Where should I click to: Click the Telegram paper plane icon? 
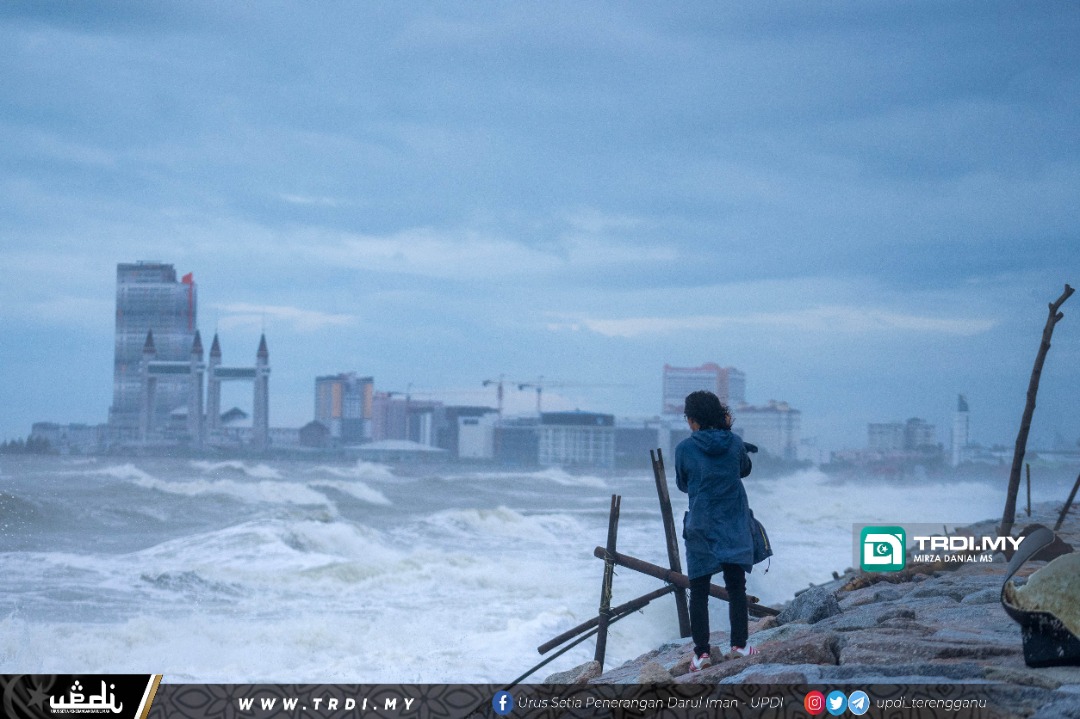tap(858, 703)
